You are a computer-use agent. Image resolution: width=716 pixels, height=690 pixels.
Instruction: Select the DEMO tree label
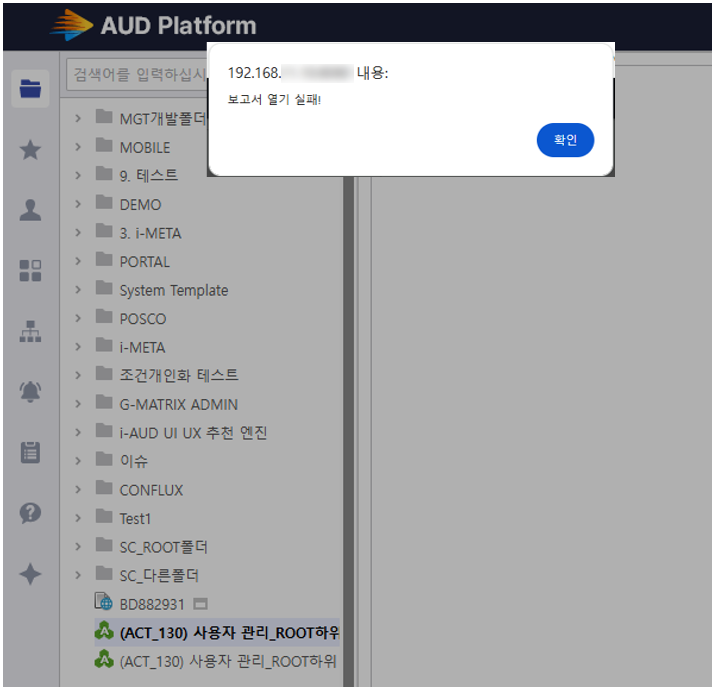coord(140,205)
